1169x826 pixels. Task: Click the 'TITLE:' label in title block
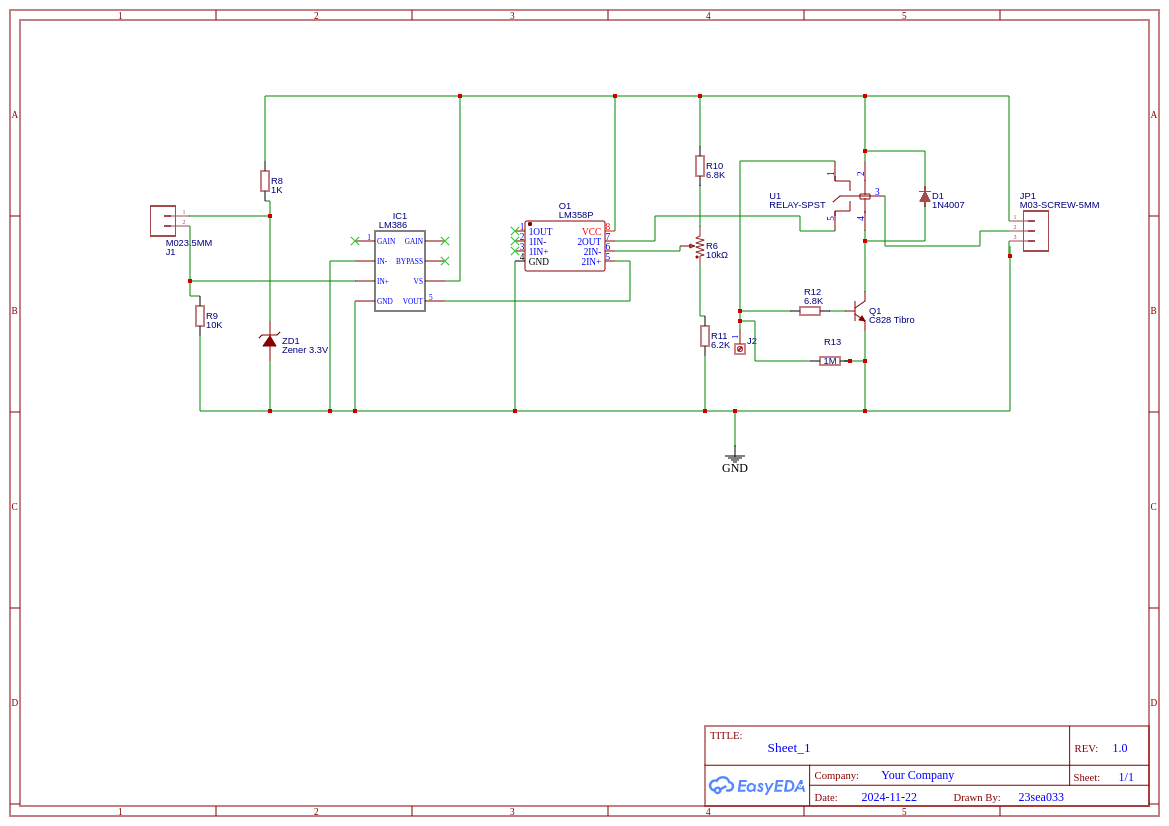click(x=725, y=735)
